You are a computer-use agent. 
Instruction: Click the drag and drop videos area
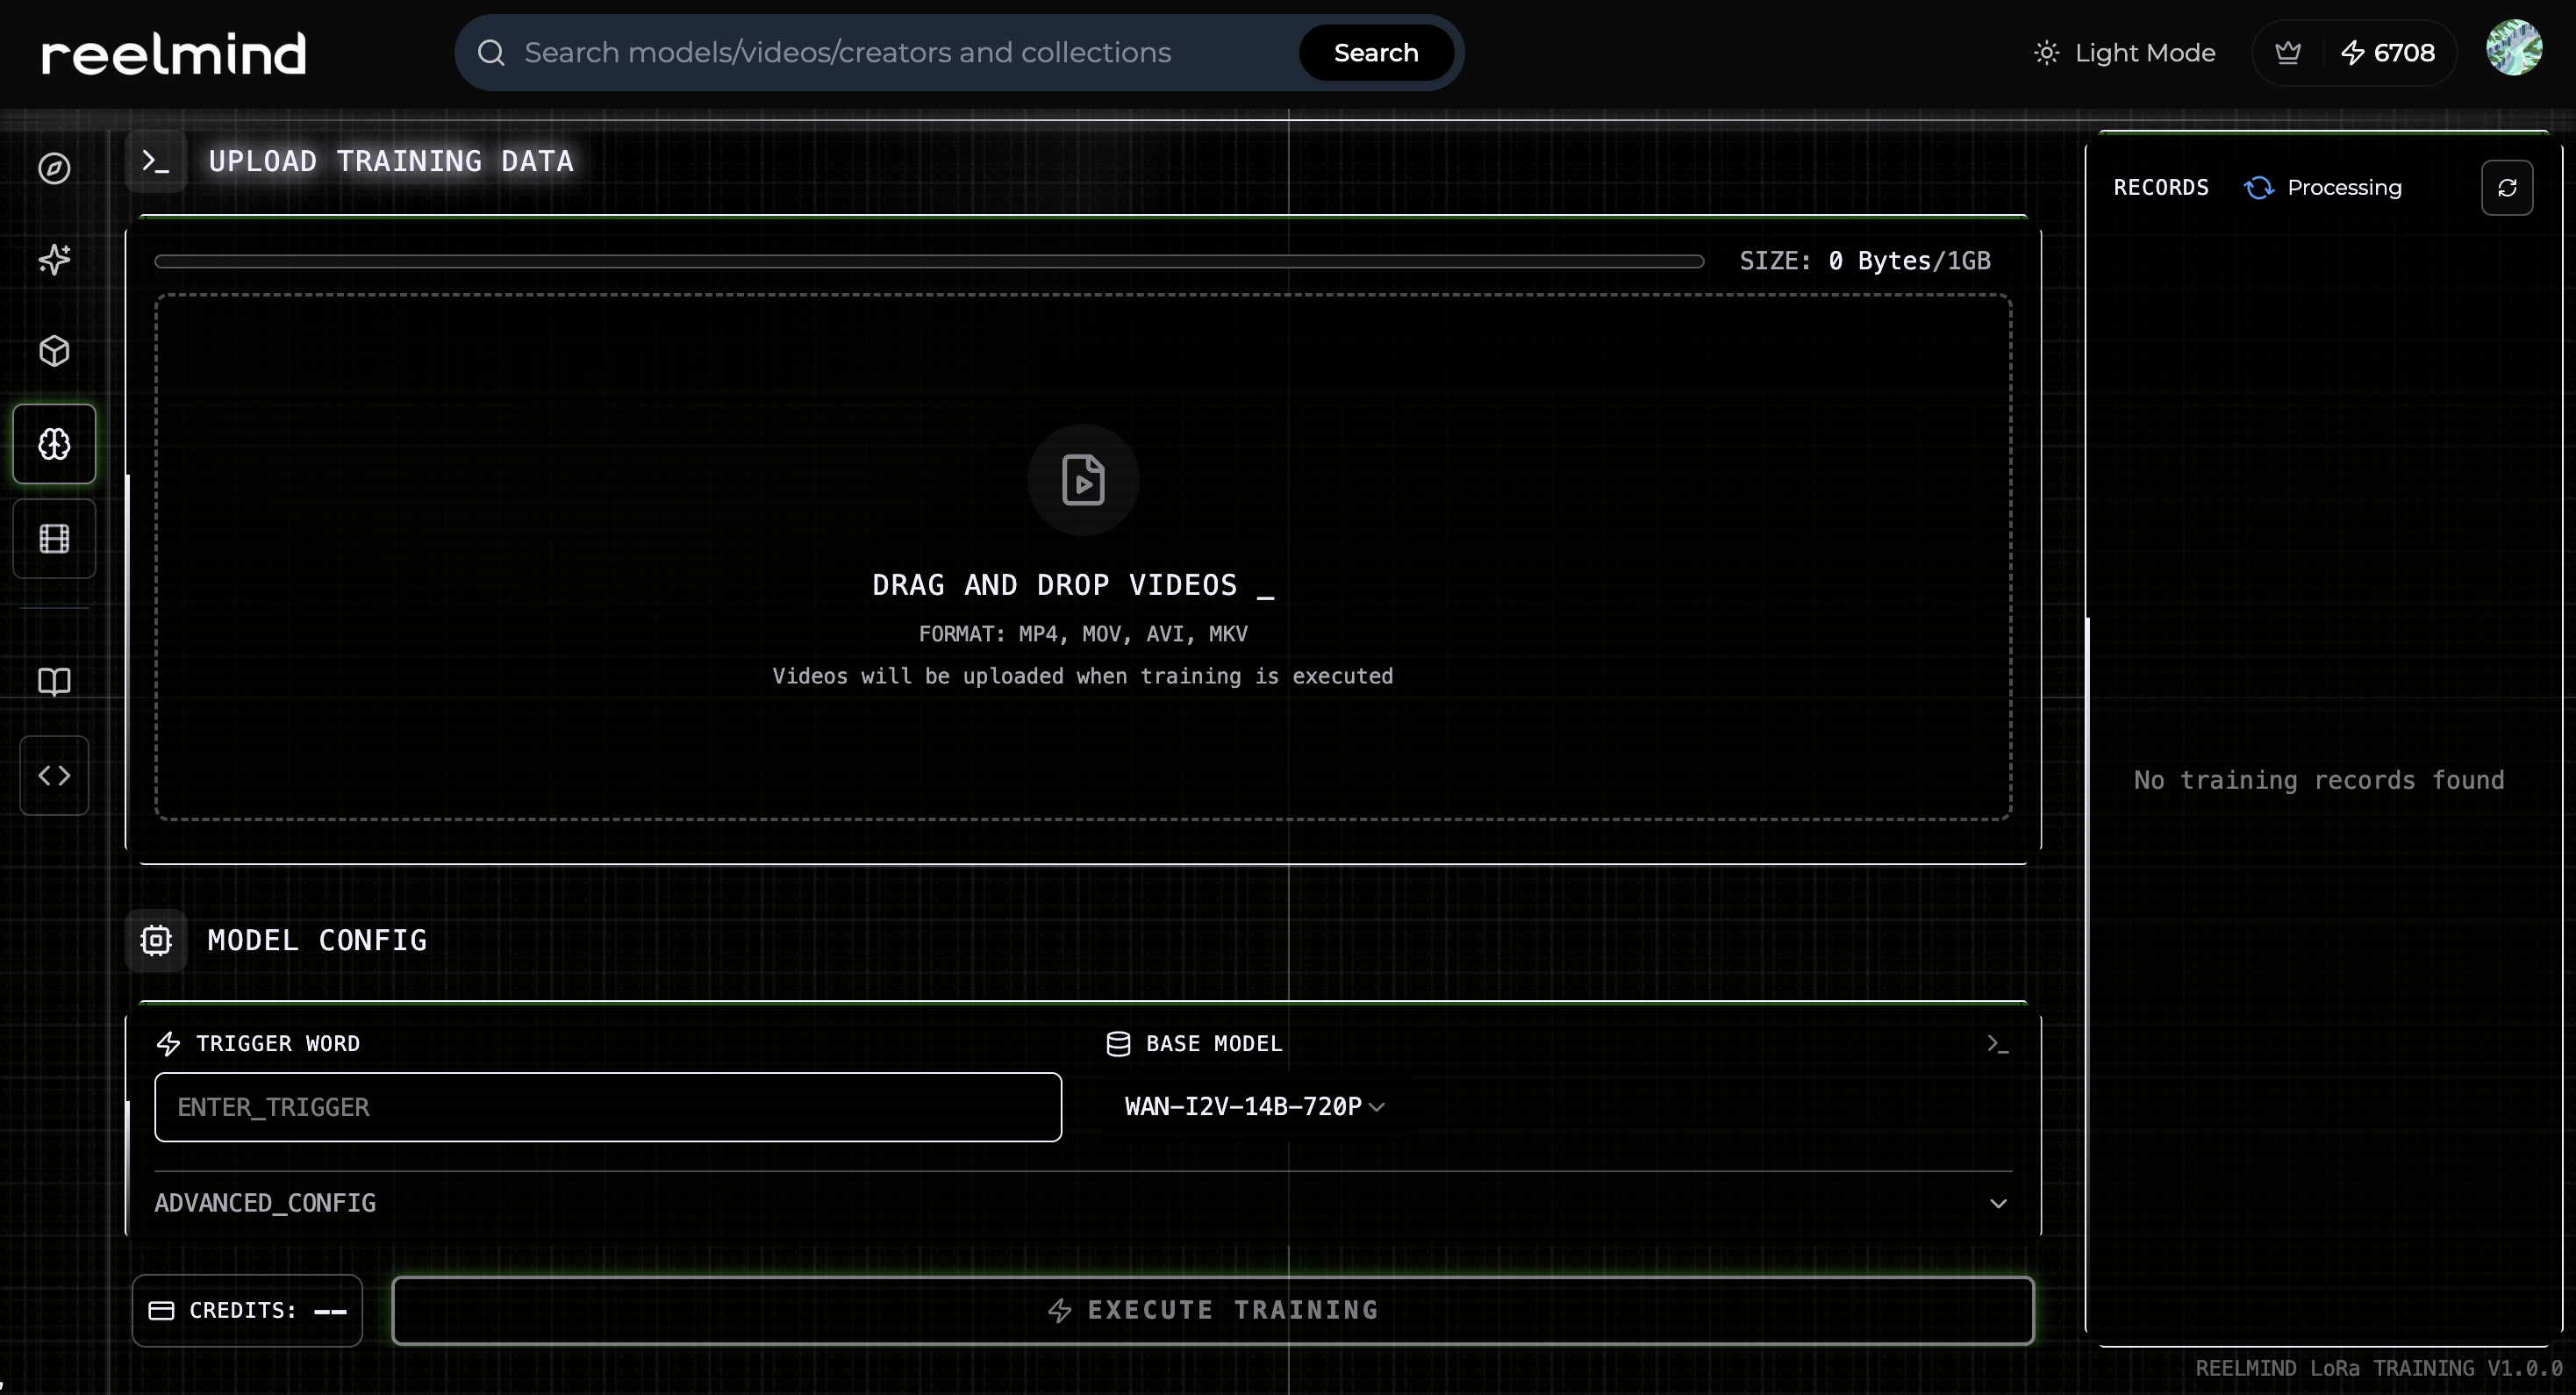1082,557
